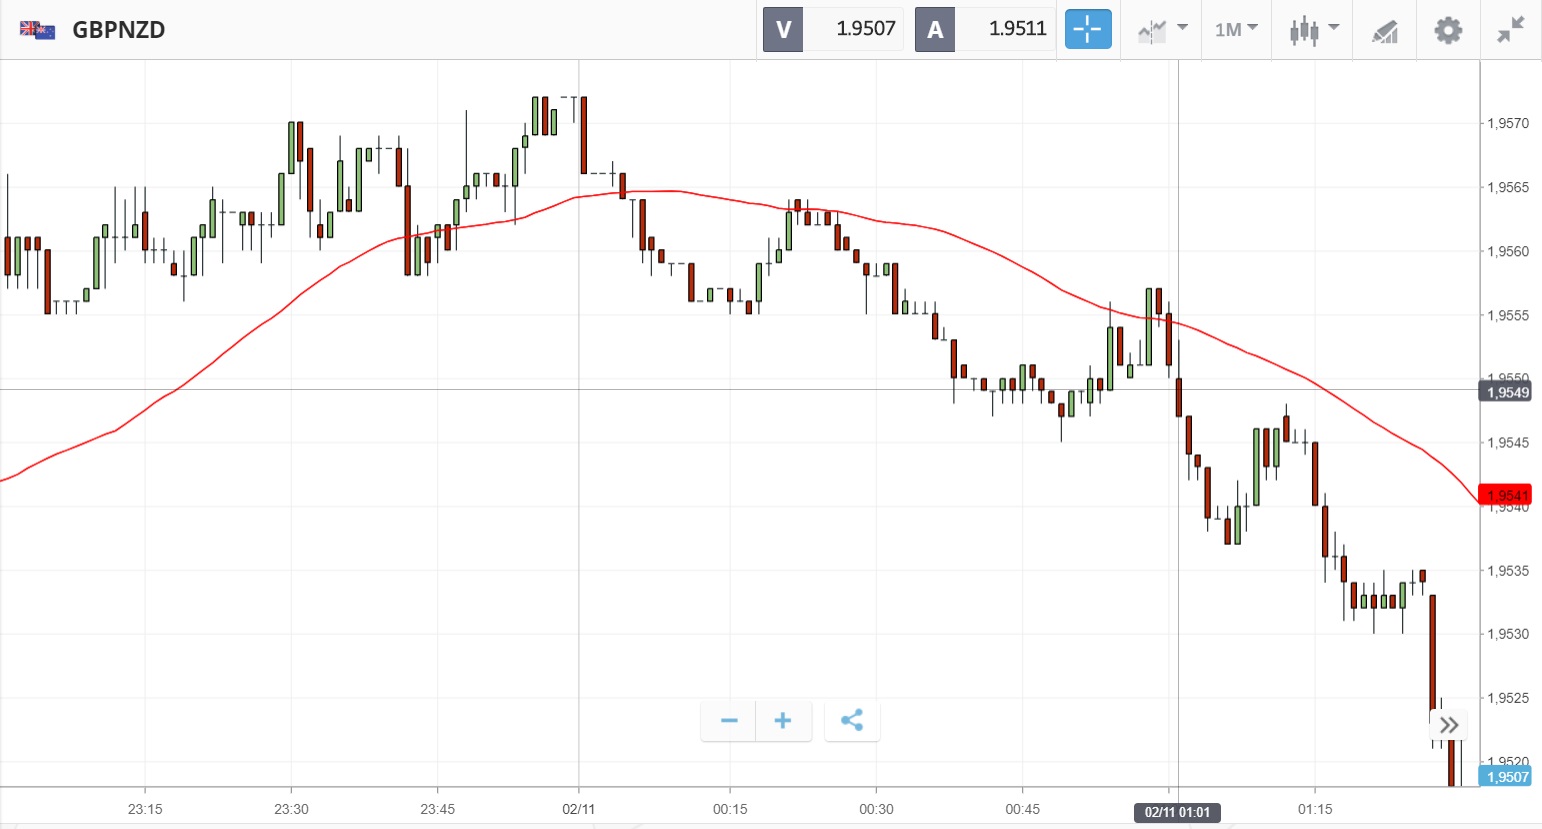This screenshot has height=829, width=1542.
Task: Open the drawing tools pencil icon
Action: click(1384, 31)
